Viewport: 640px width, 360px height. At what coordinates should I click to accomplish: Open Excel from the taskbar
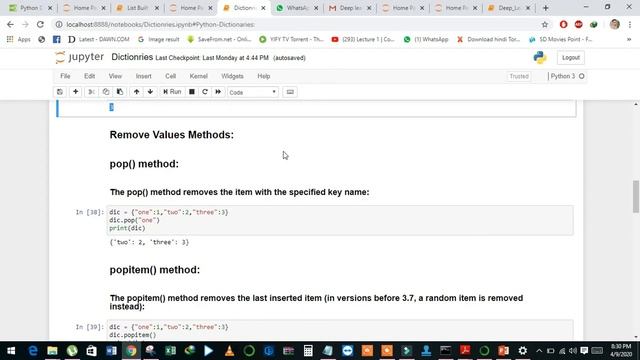[171, 351]
